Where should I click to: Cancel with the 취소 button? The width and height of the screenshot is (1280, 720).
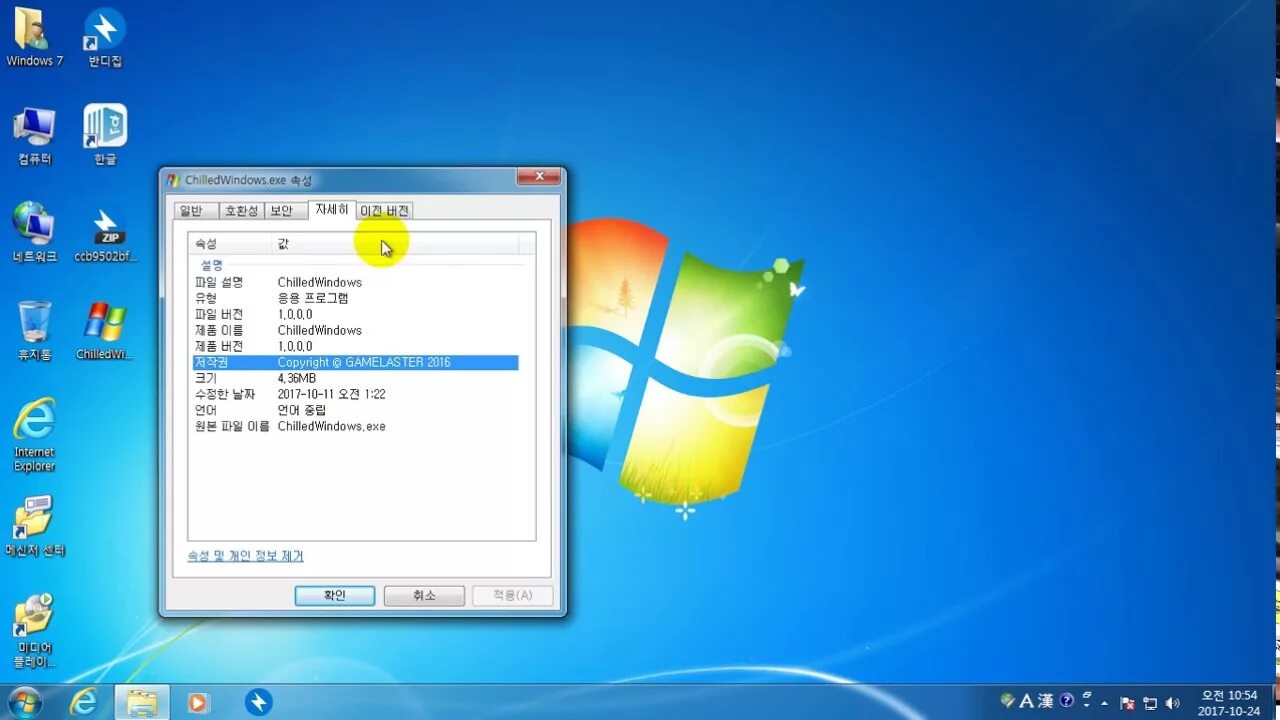[424, 596]
